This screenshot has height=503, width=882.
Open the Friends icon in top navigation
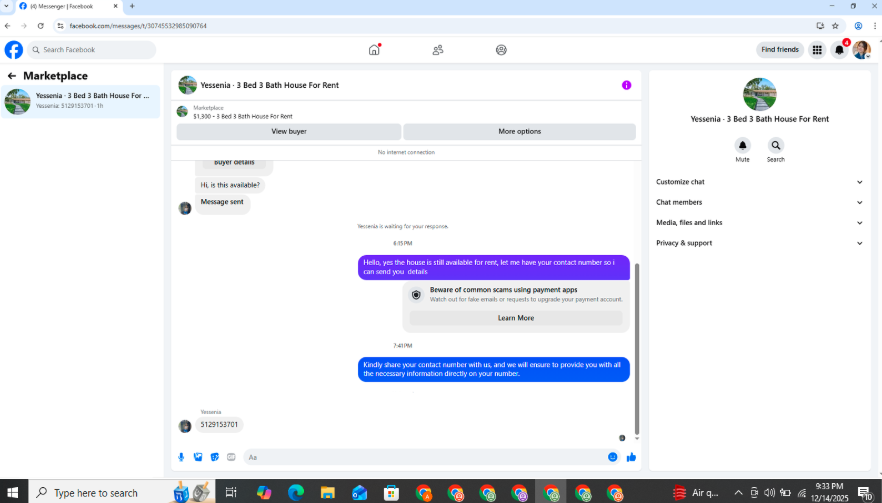pyautogui.click(x=438, y=50)
